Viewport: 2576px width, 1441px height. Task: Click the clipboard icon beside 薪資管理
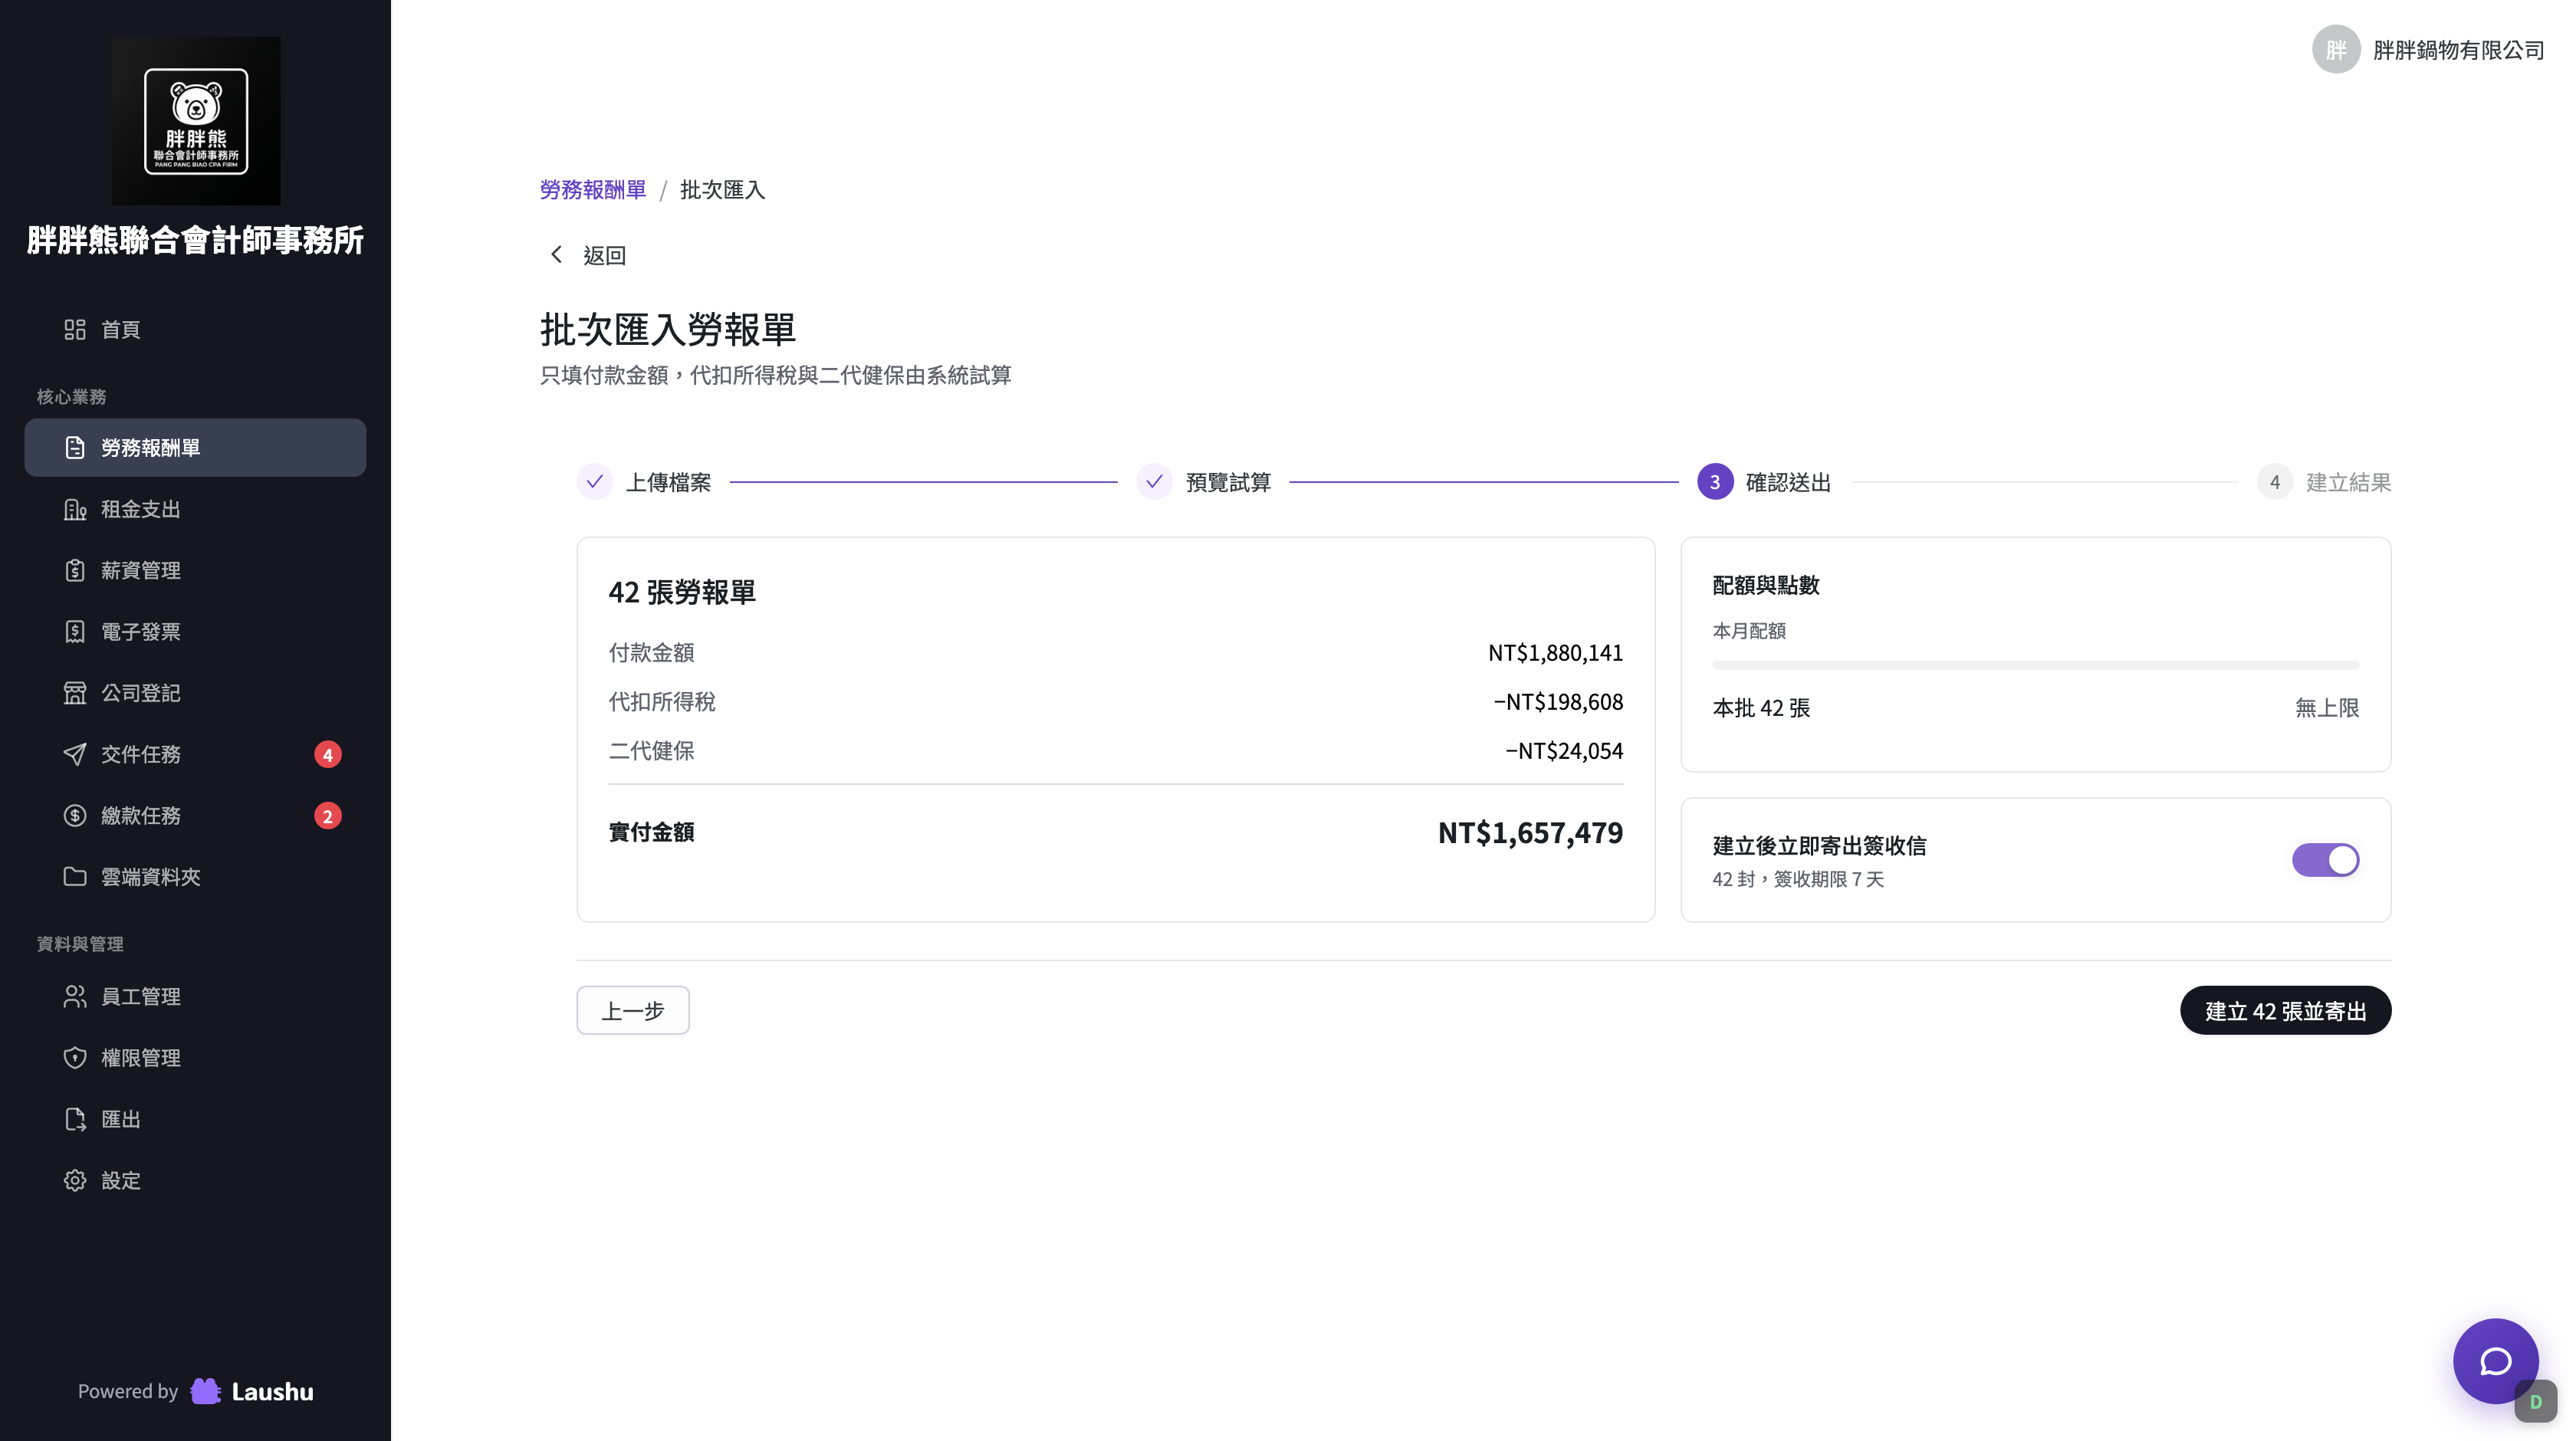[75, 571]
